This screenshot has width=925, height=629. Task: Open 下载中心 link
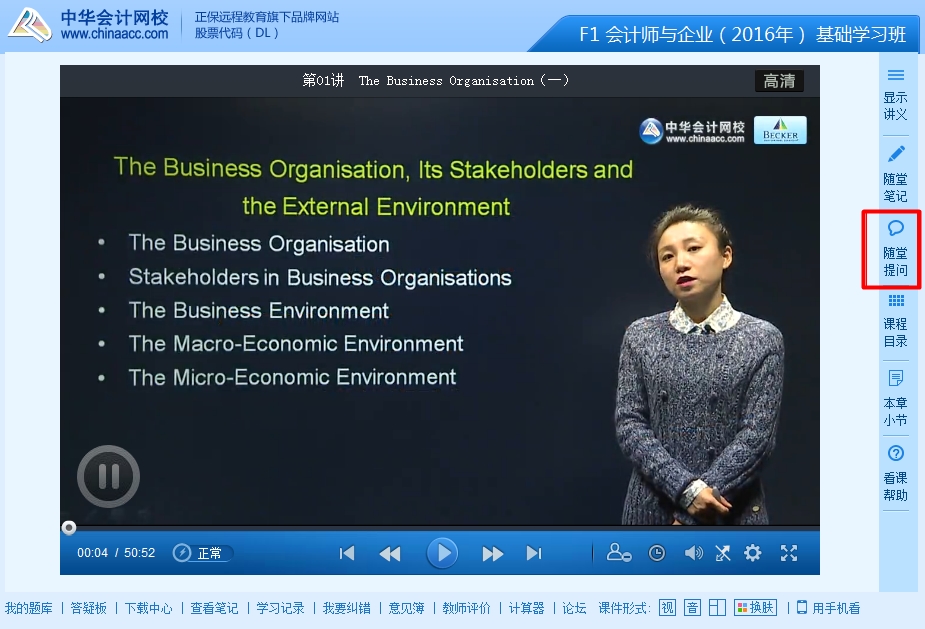coord(148,608)
